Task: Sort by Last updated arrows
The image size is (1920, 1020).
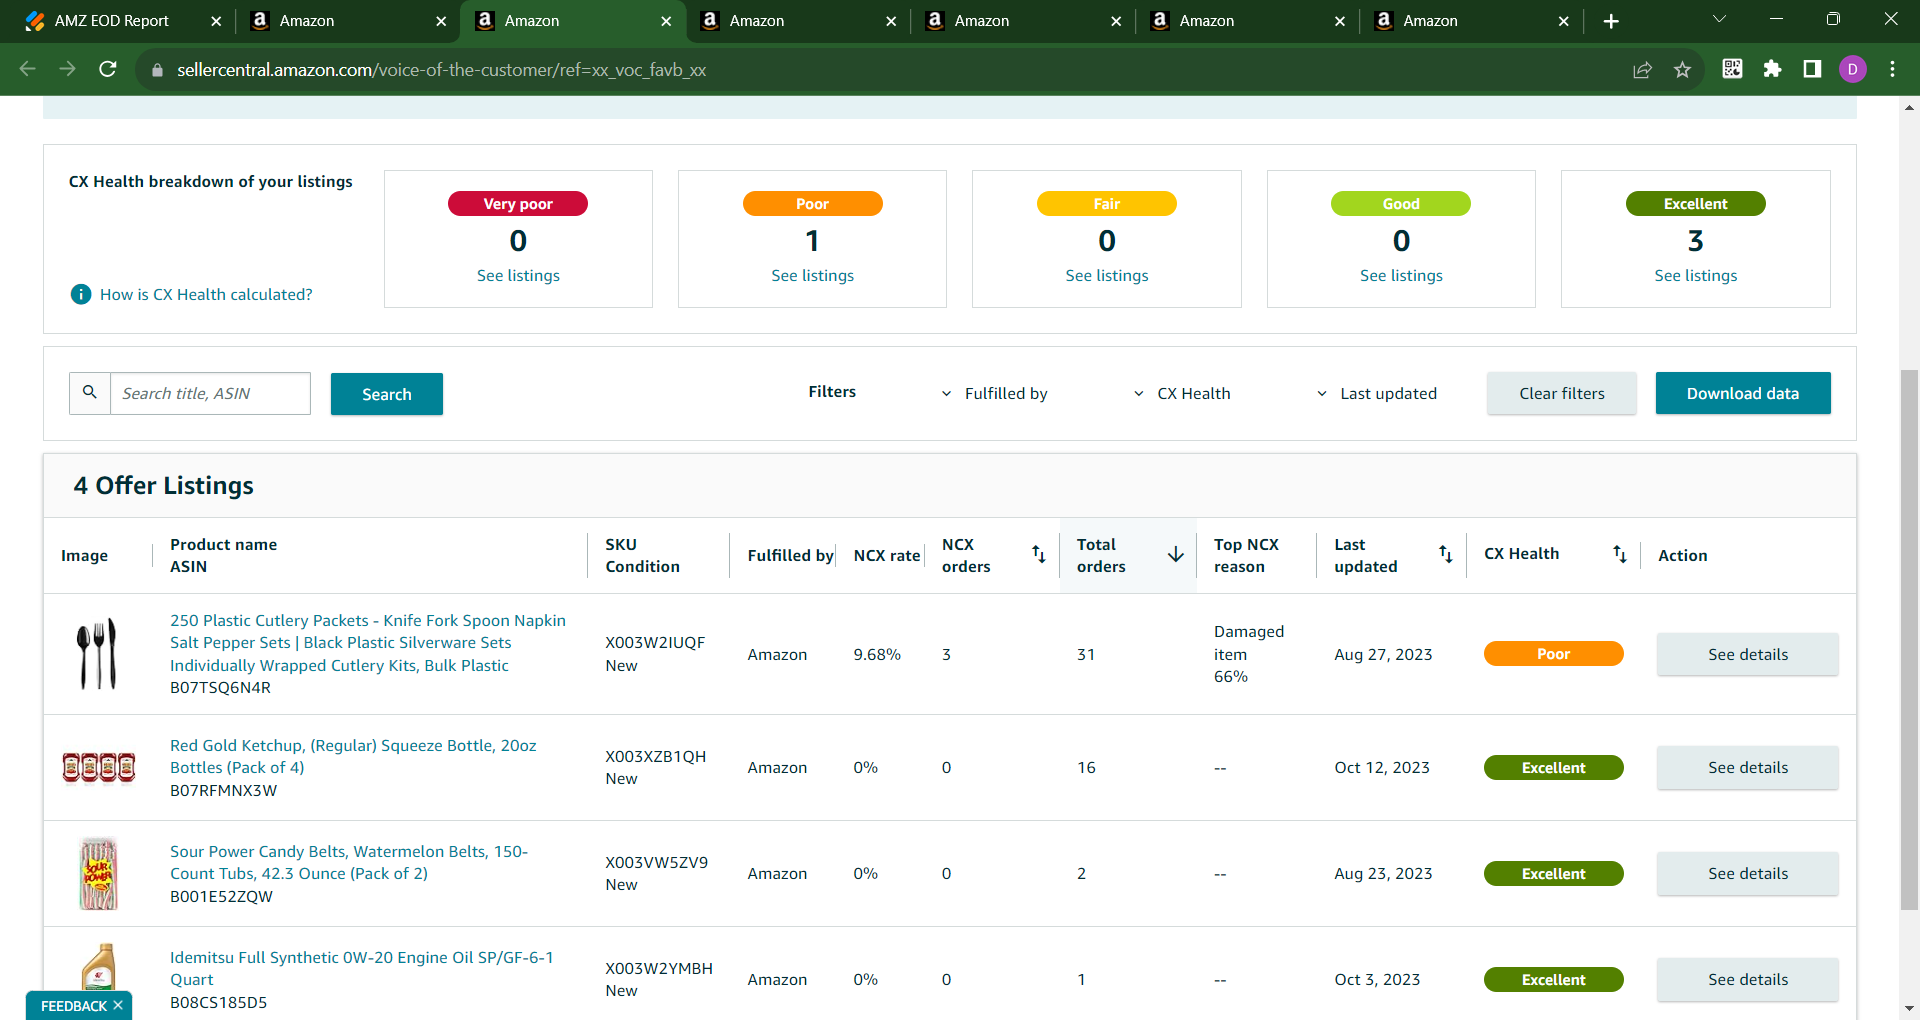Action: click(1445, 554)
